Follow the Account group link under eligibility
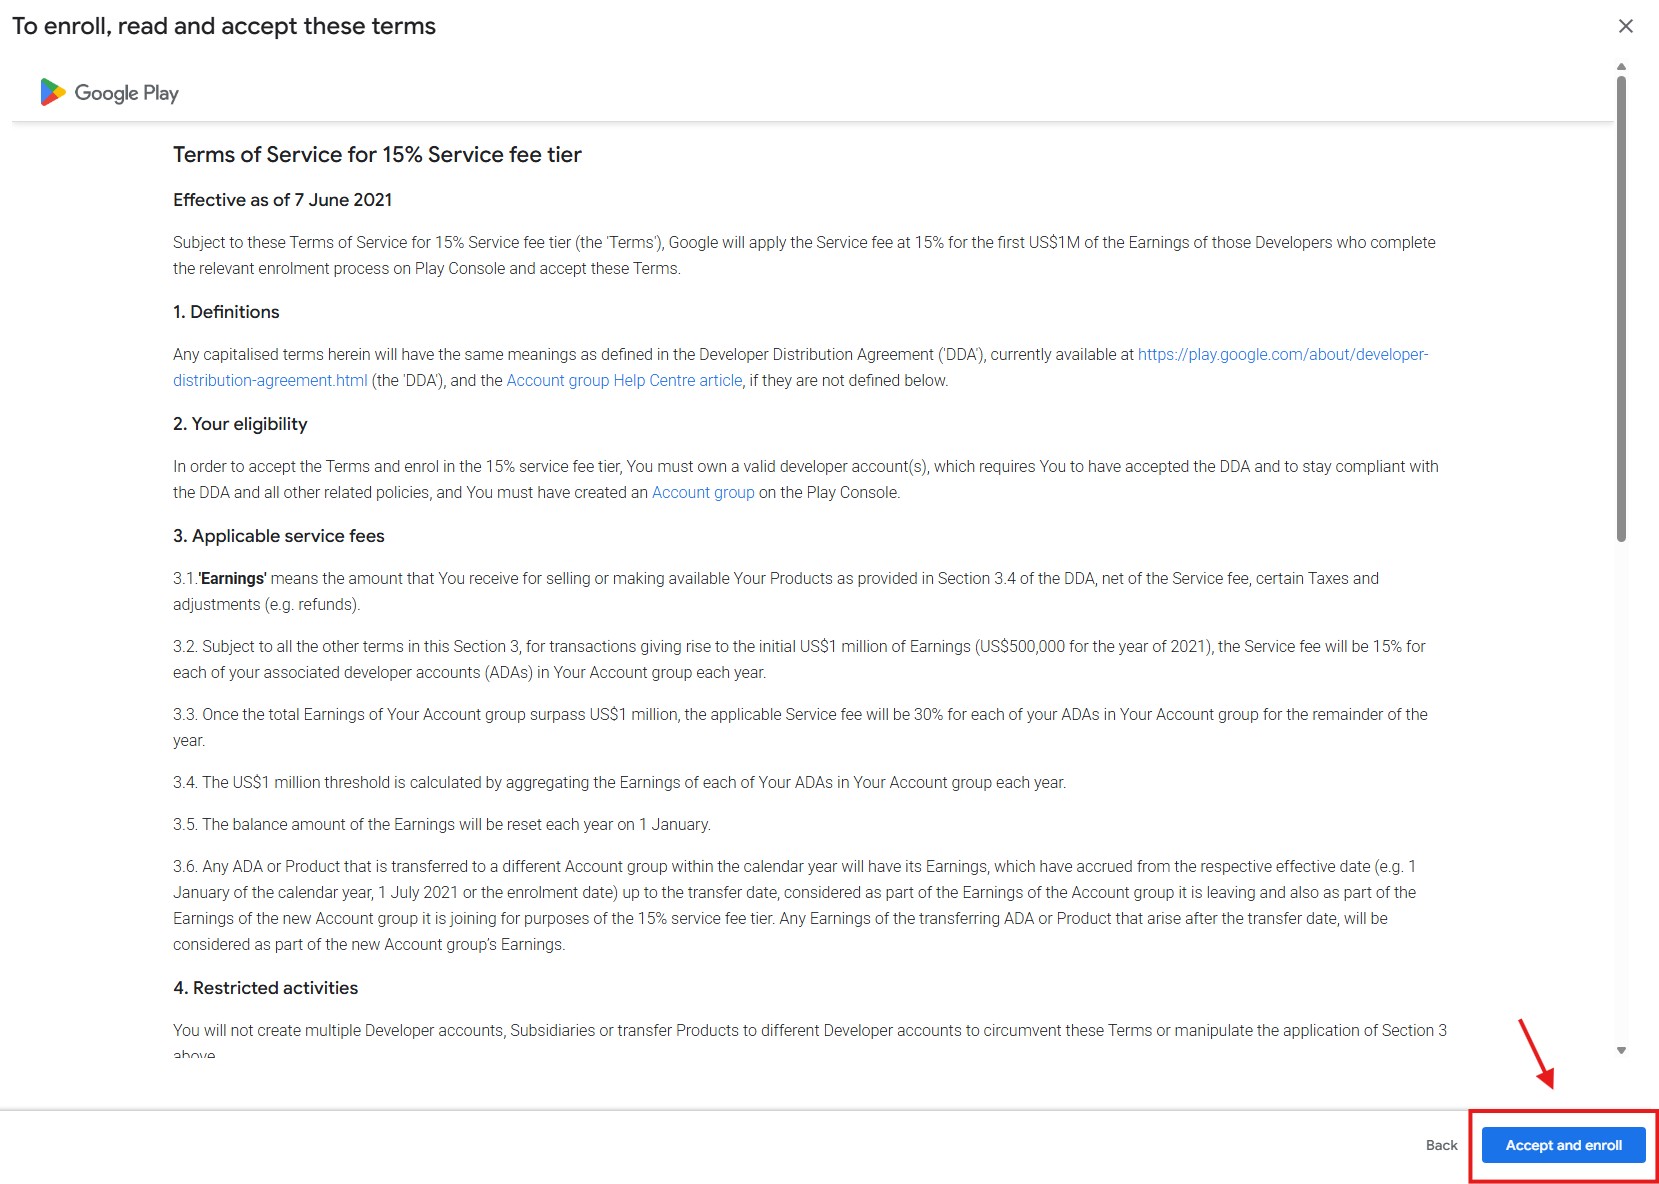This screenshot has width=1659, height=1184. coord(703,492)
